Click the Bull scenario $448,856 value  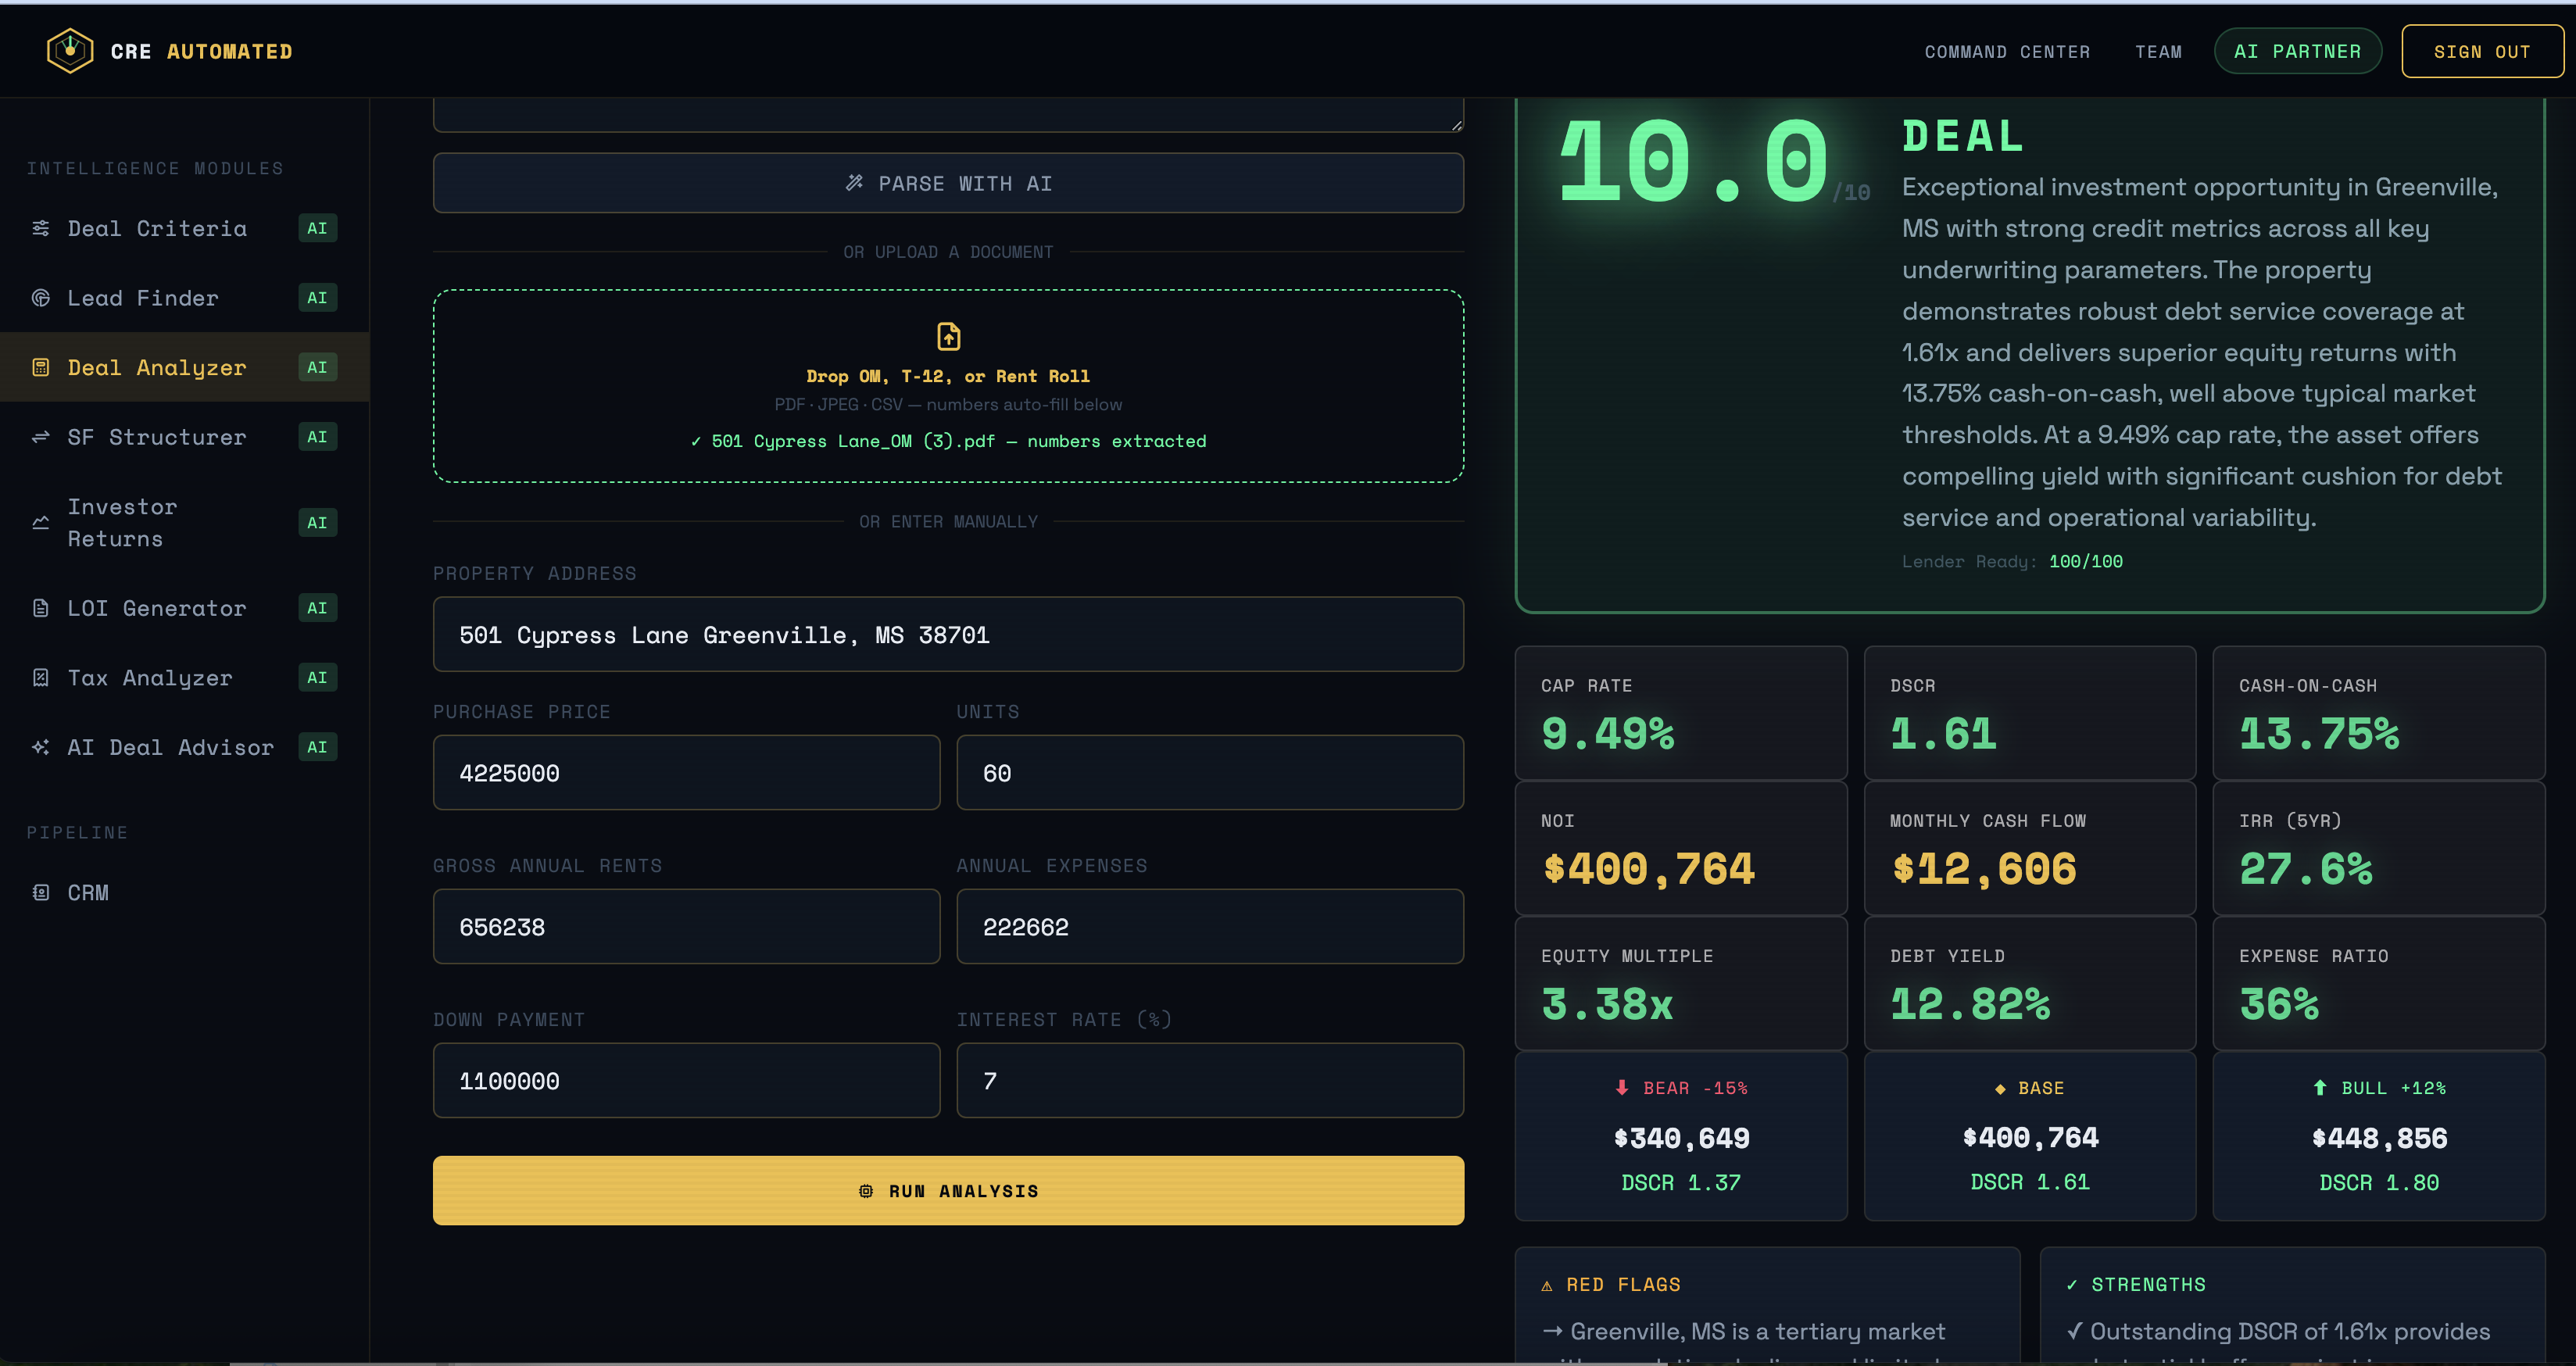click(x=2379, y=1138)
